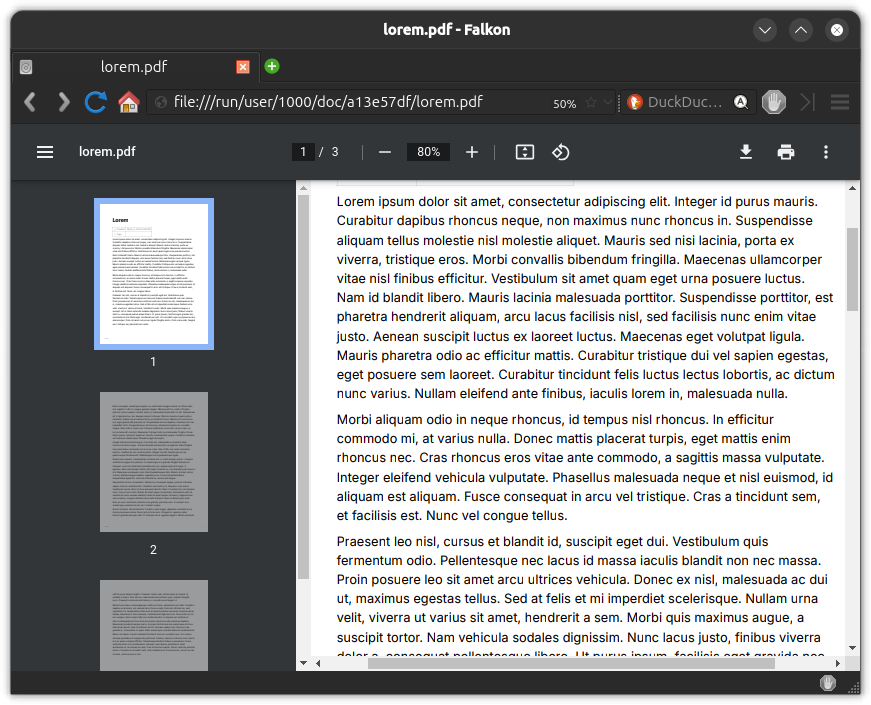Image resolution: width=871 pixels, height=705 pixels.
Task: Bookmark the page with the star icon
Action: click(590, 102)
